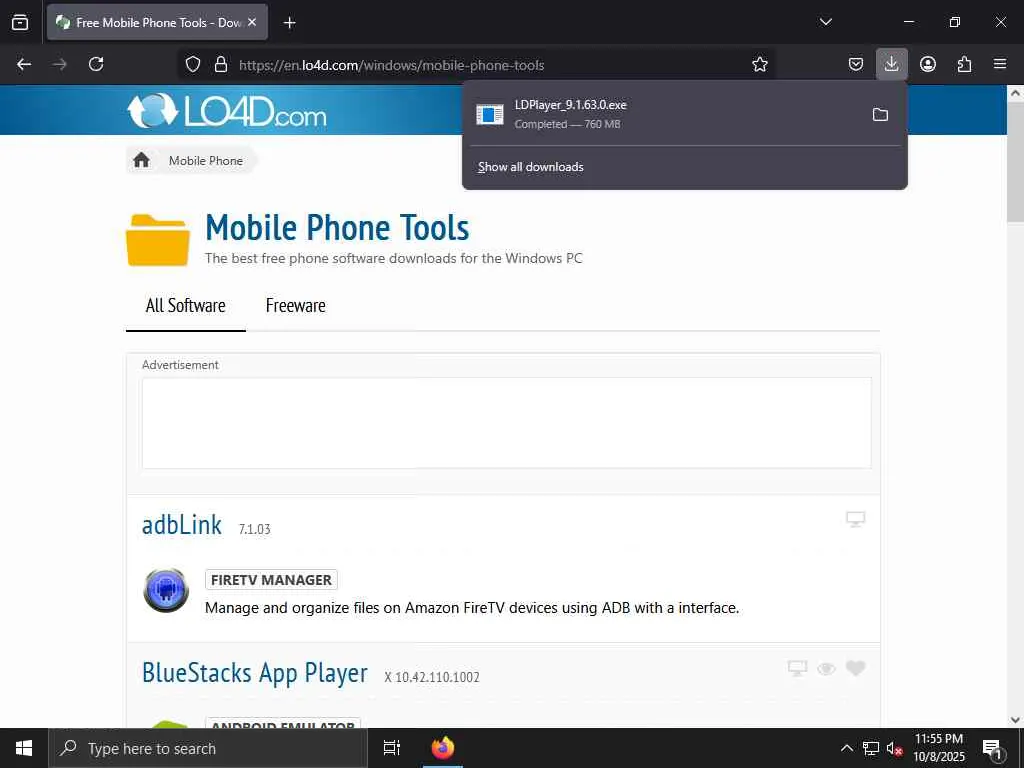The image size is (1024, 768).
Task: Click the heart icon on BlueStacks row
Action: [x=856, y=668]
